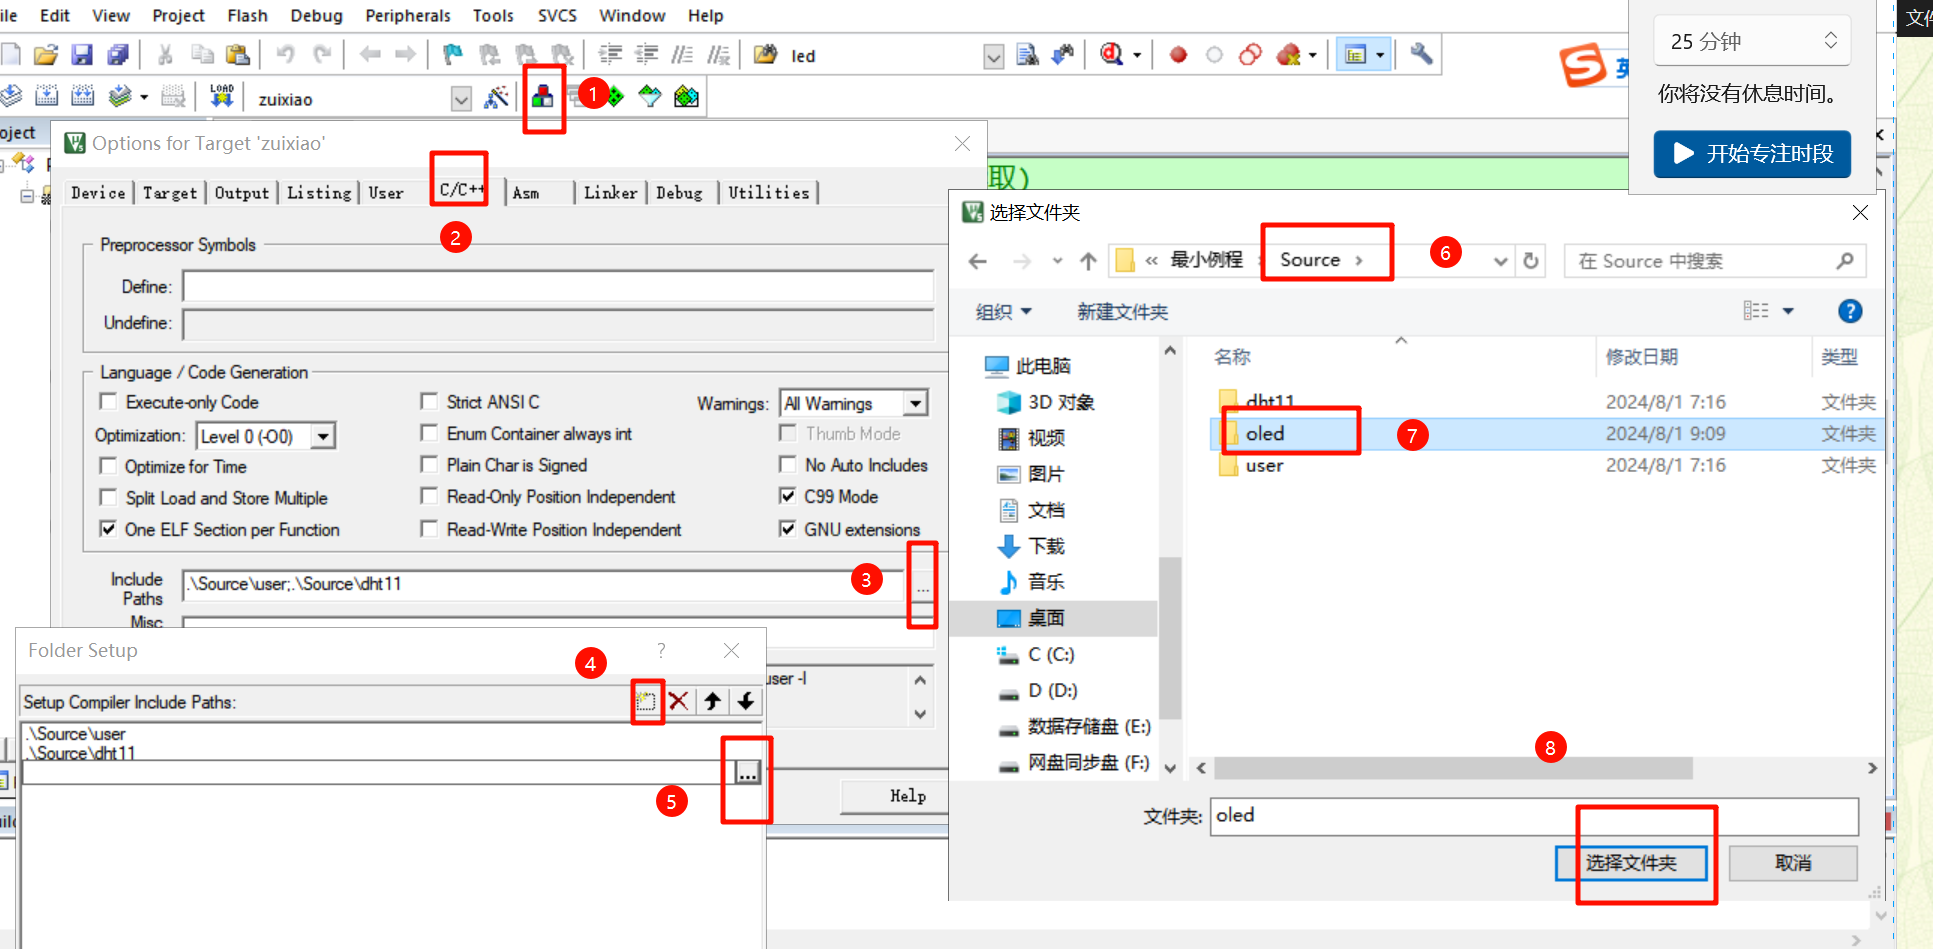The width and height of the screenshot is (1933, 949).
Task: Open the SVCS menu
Action: pos(557,15)
